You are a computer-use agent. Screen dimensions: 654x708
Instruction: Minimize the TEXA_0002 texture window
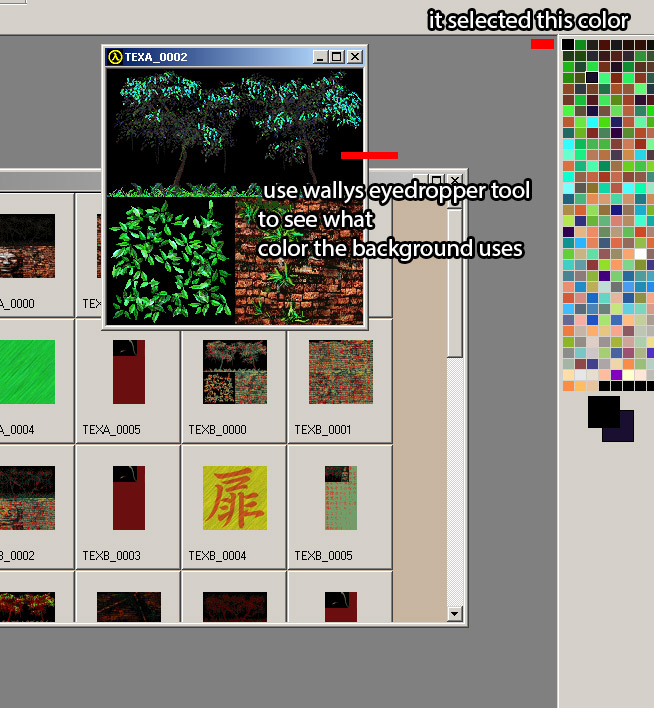click(x=320, y=57)
